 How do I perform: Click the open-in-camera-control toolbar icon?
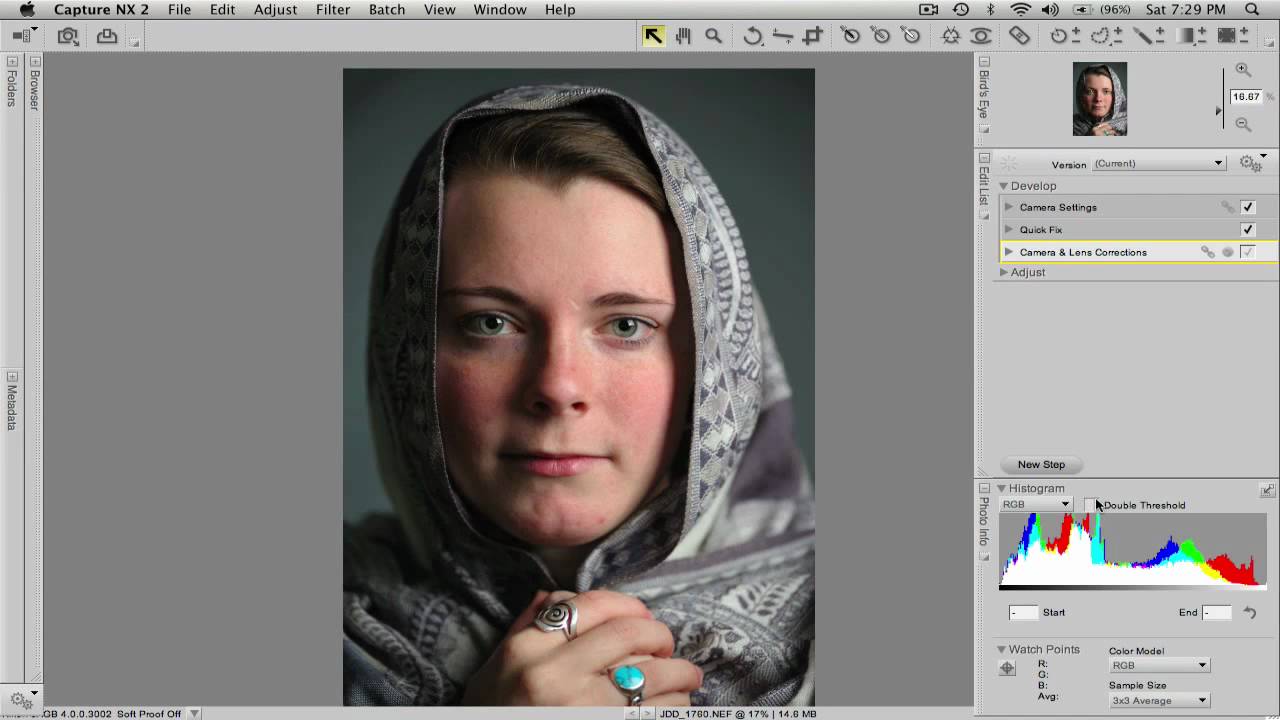coord(68,37)
